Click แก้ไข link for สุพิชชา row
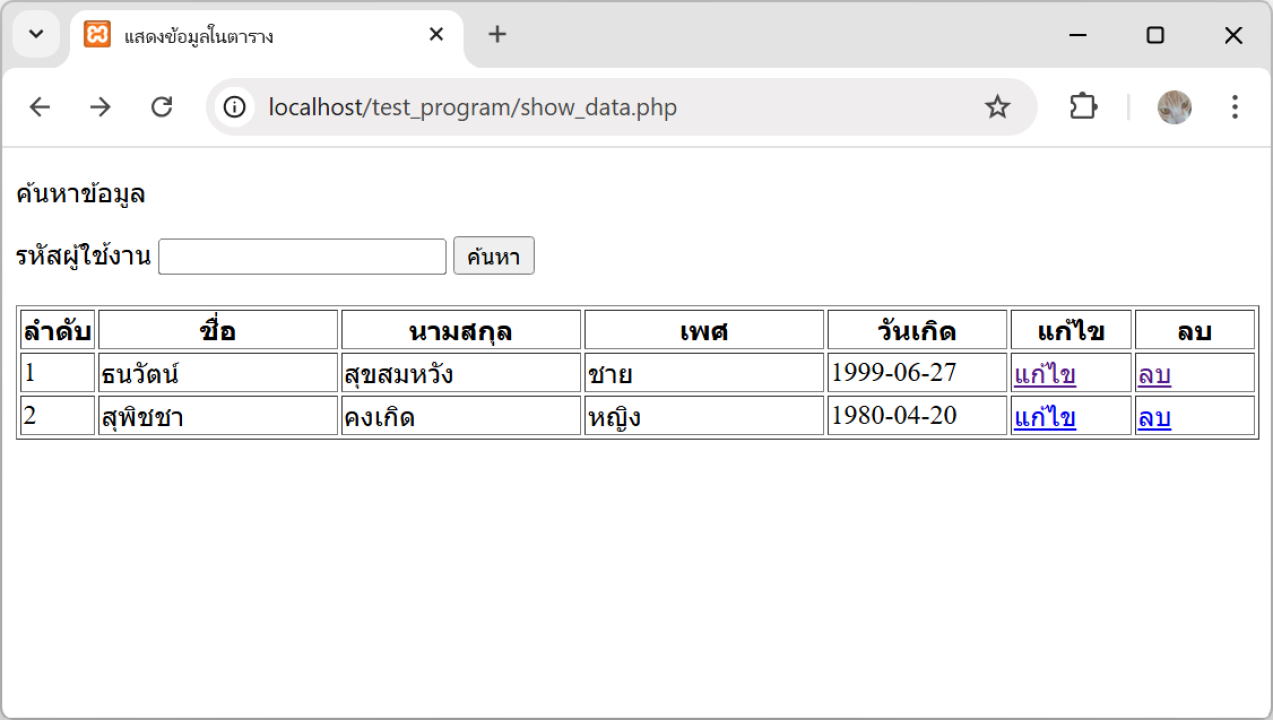Screen dimensions: 1273x720 pyautogui.click(x=1045, y=417)
